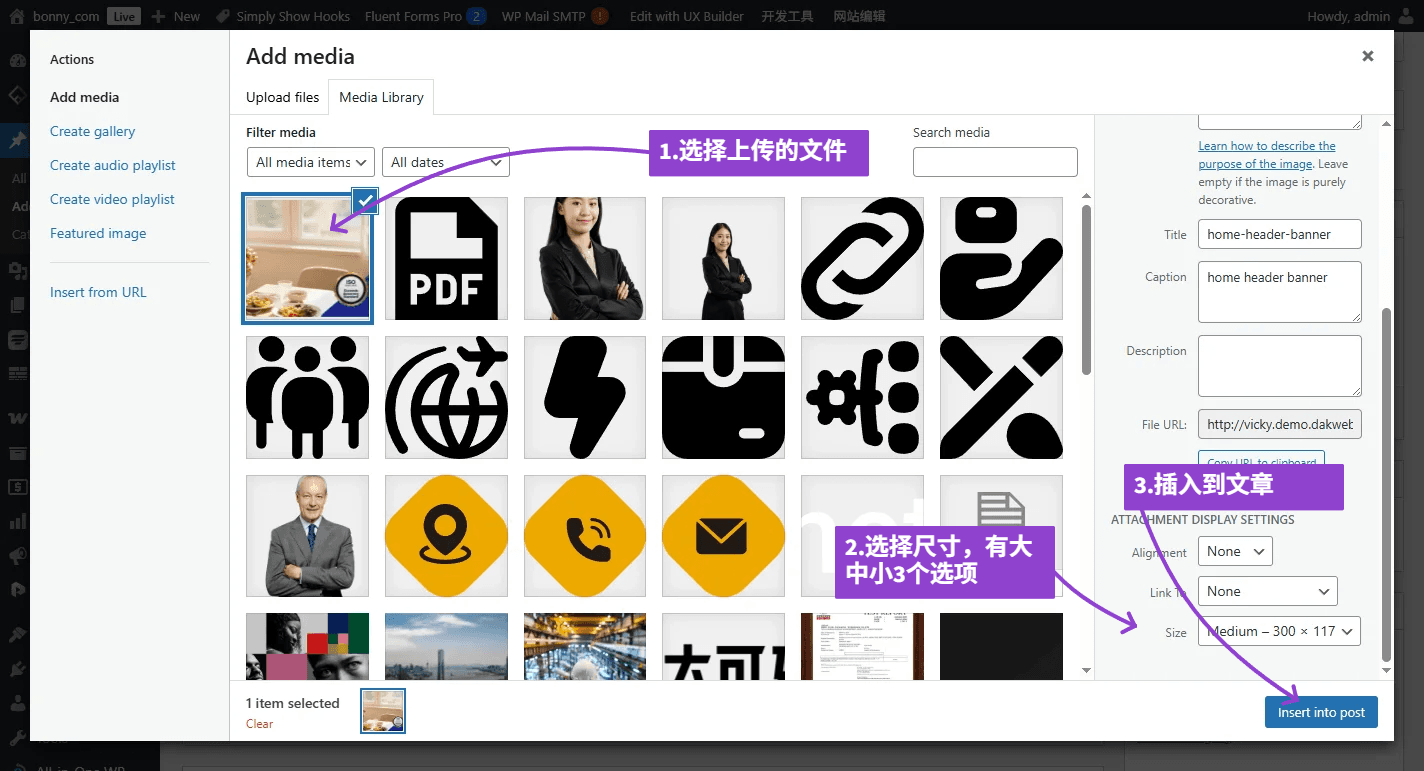Select the PDF file icon in media library
Viewport: 1424px width, 771px height.
[x=445, y=258]
